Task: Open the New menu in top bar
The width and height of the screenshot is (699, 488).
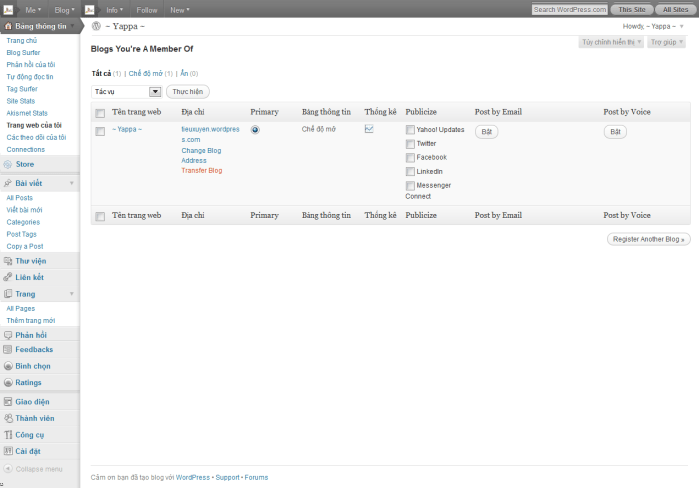Action: [x=180, y=9]
